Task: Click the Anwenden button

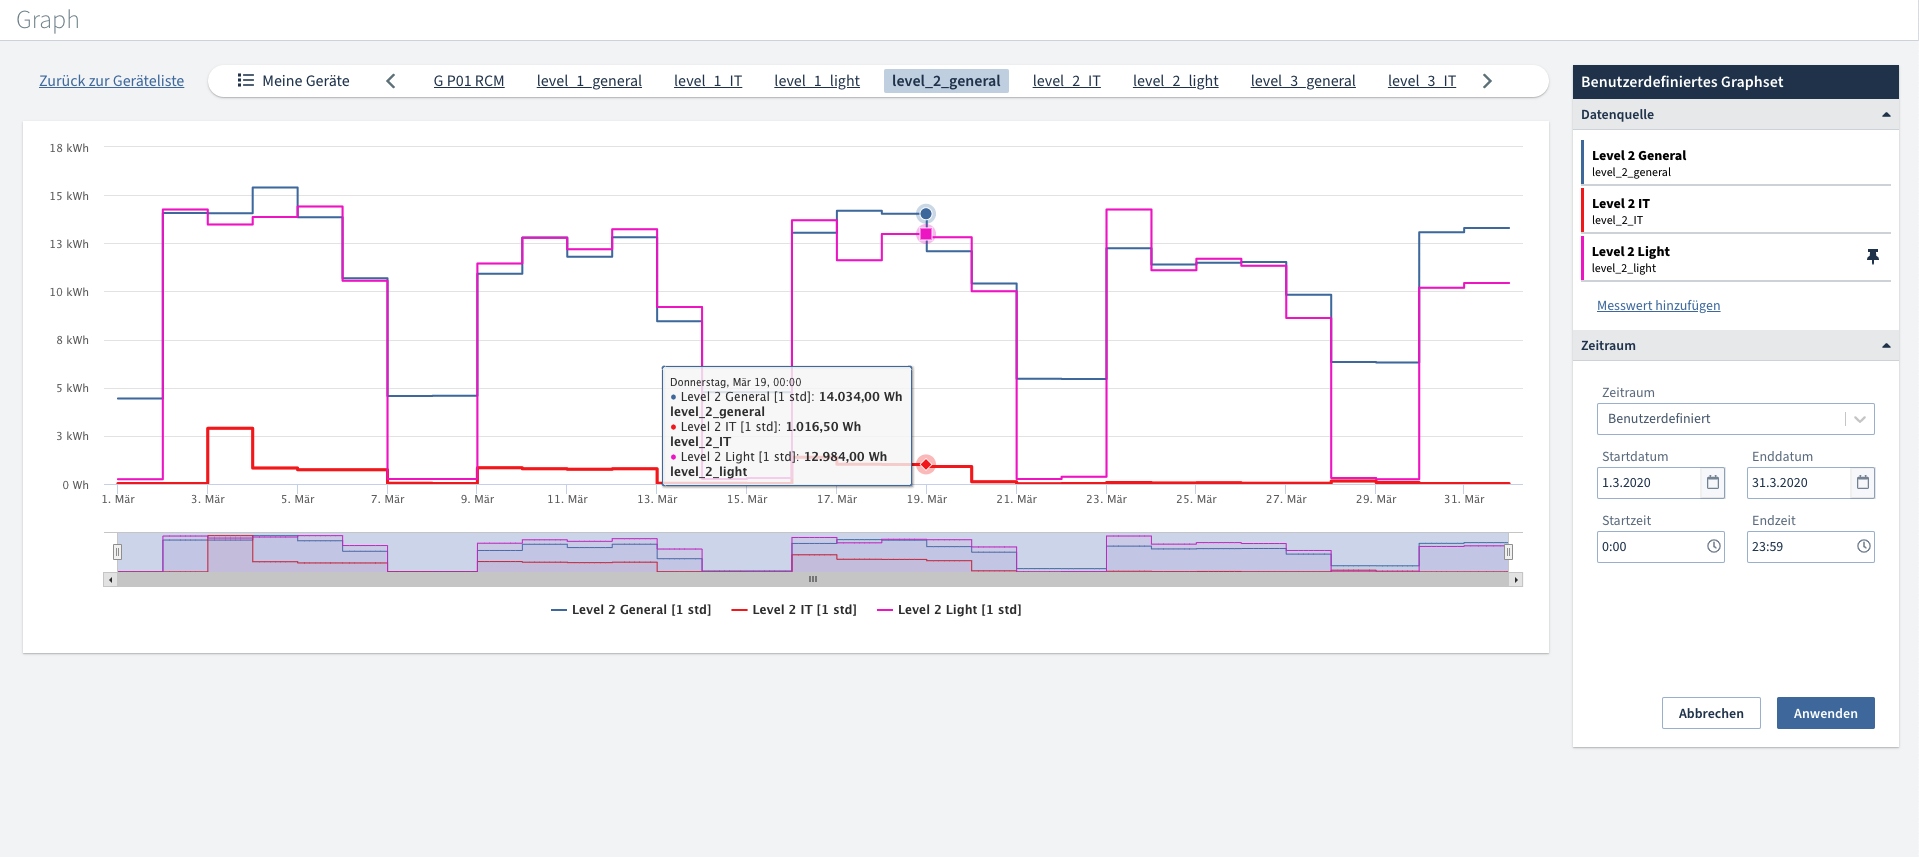Action: (1825, 713)
